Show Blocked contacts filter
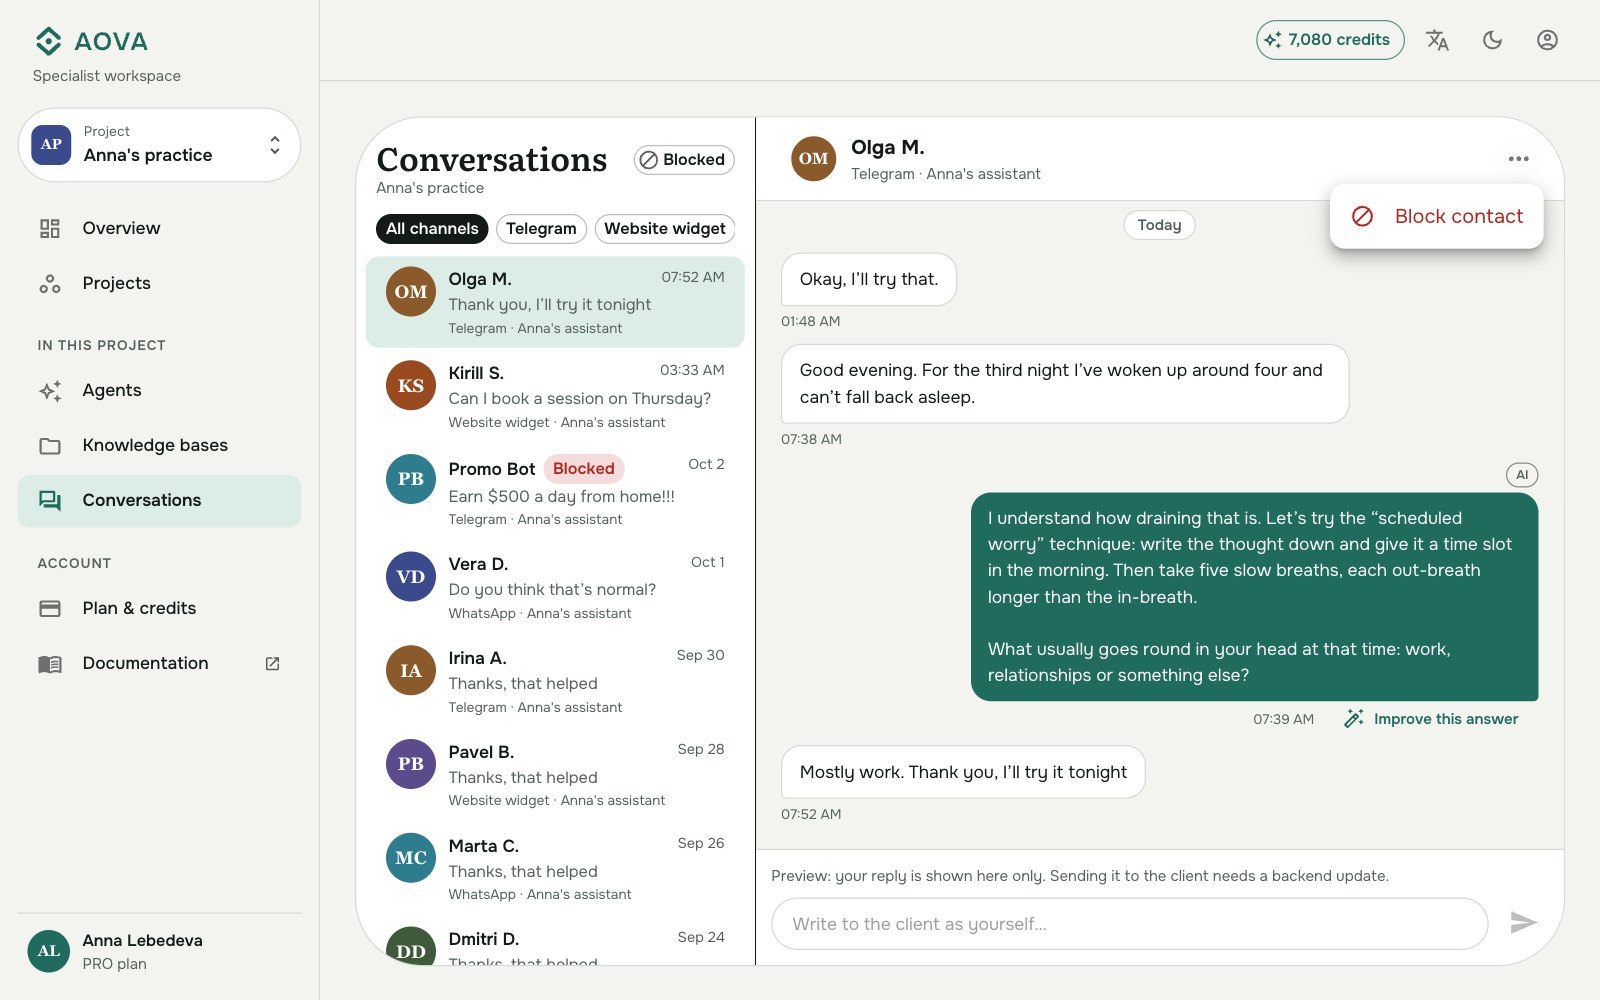This screenshot has height=1000, width=1600. click(x=684, y=160)
